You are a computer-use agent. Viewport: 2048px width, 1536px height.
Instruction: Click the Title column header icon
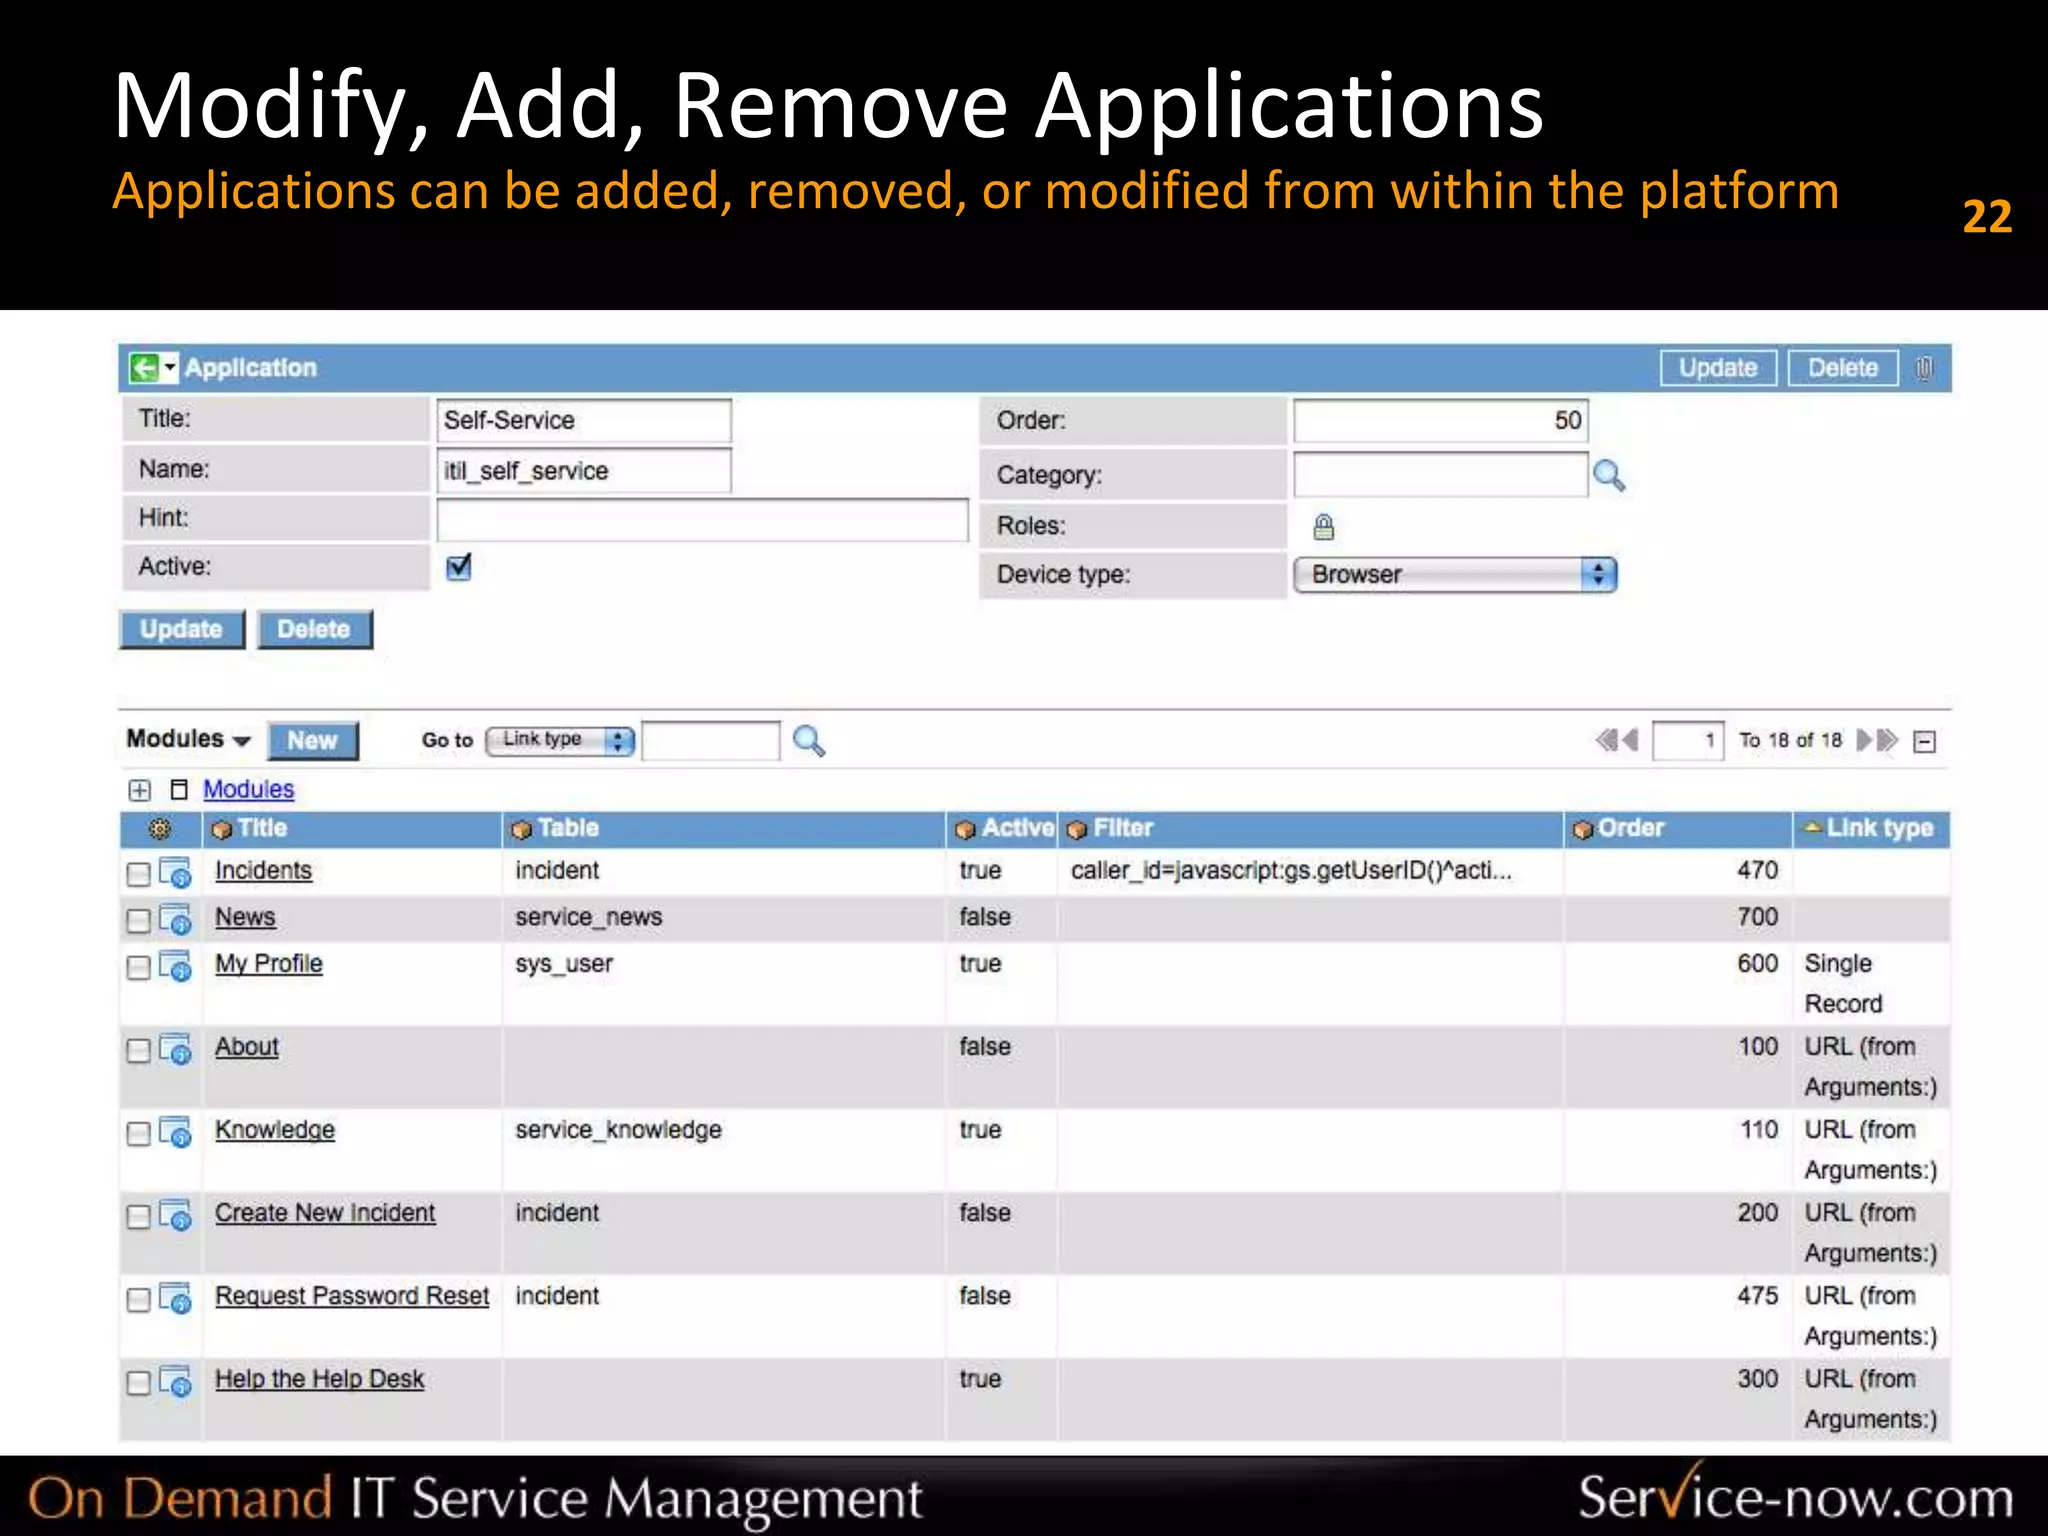pos(222,830)
